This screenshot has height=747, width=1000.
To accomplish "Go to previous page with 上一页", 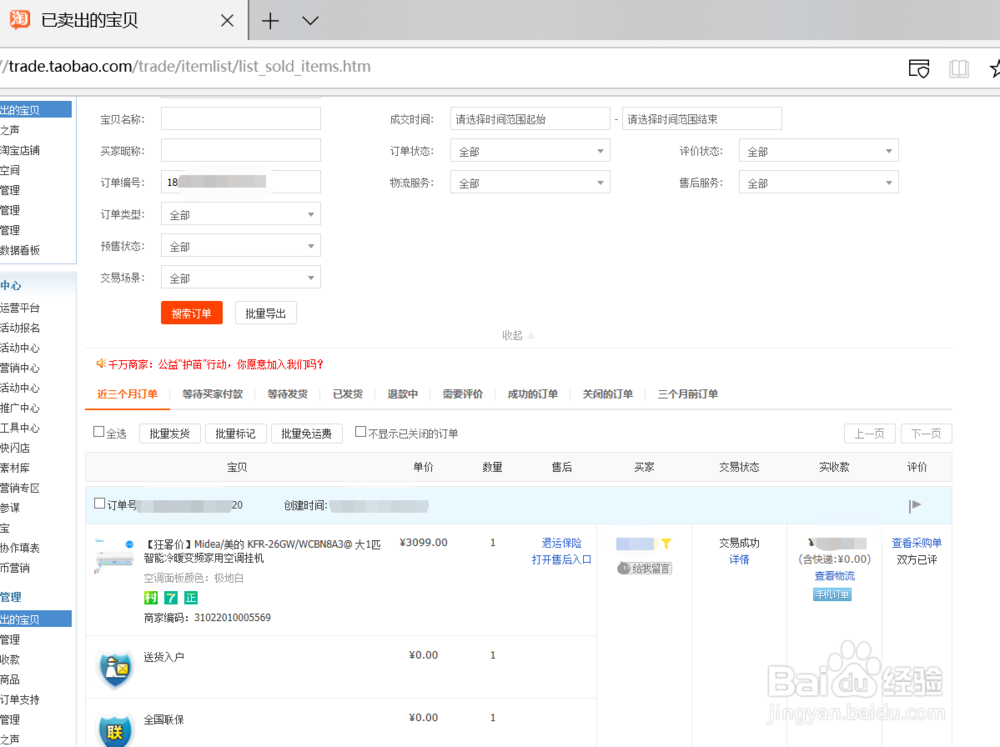I will (870, 434).
